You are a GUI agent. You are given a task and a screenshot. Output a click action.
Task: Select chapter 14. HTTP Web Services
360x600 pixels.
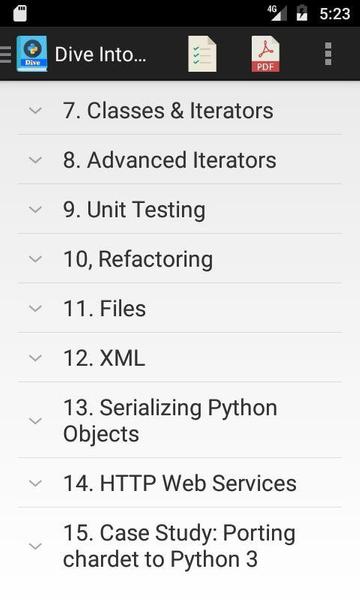click(179, 483)
